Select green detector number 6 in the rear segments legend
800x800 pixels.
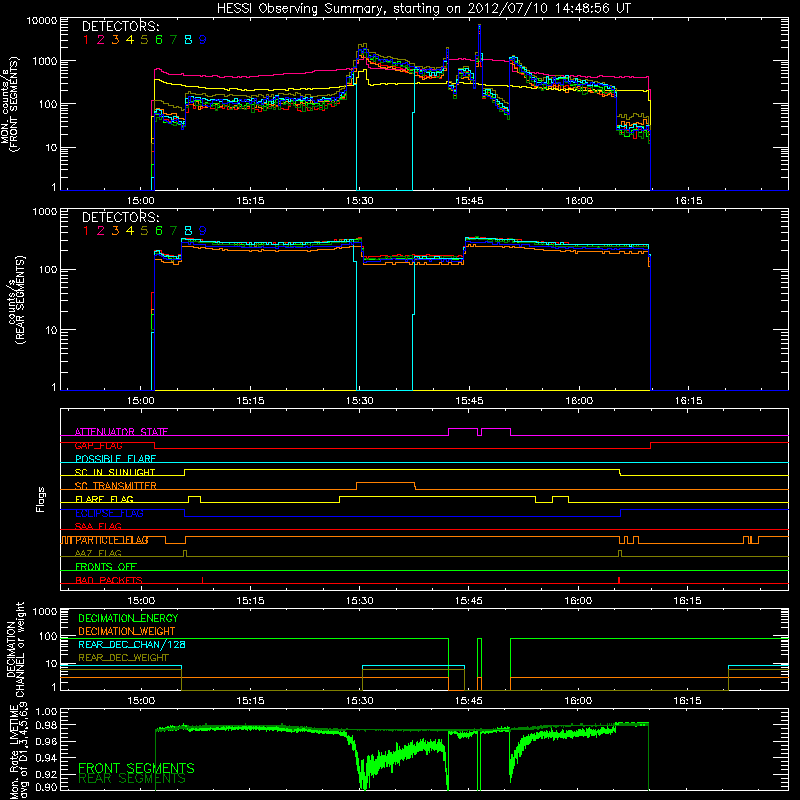(x=159, y=231)
